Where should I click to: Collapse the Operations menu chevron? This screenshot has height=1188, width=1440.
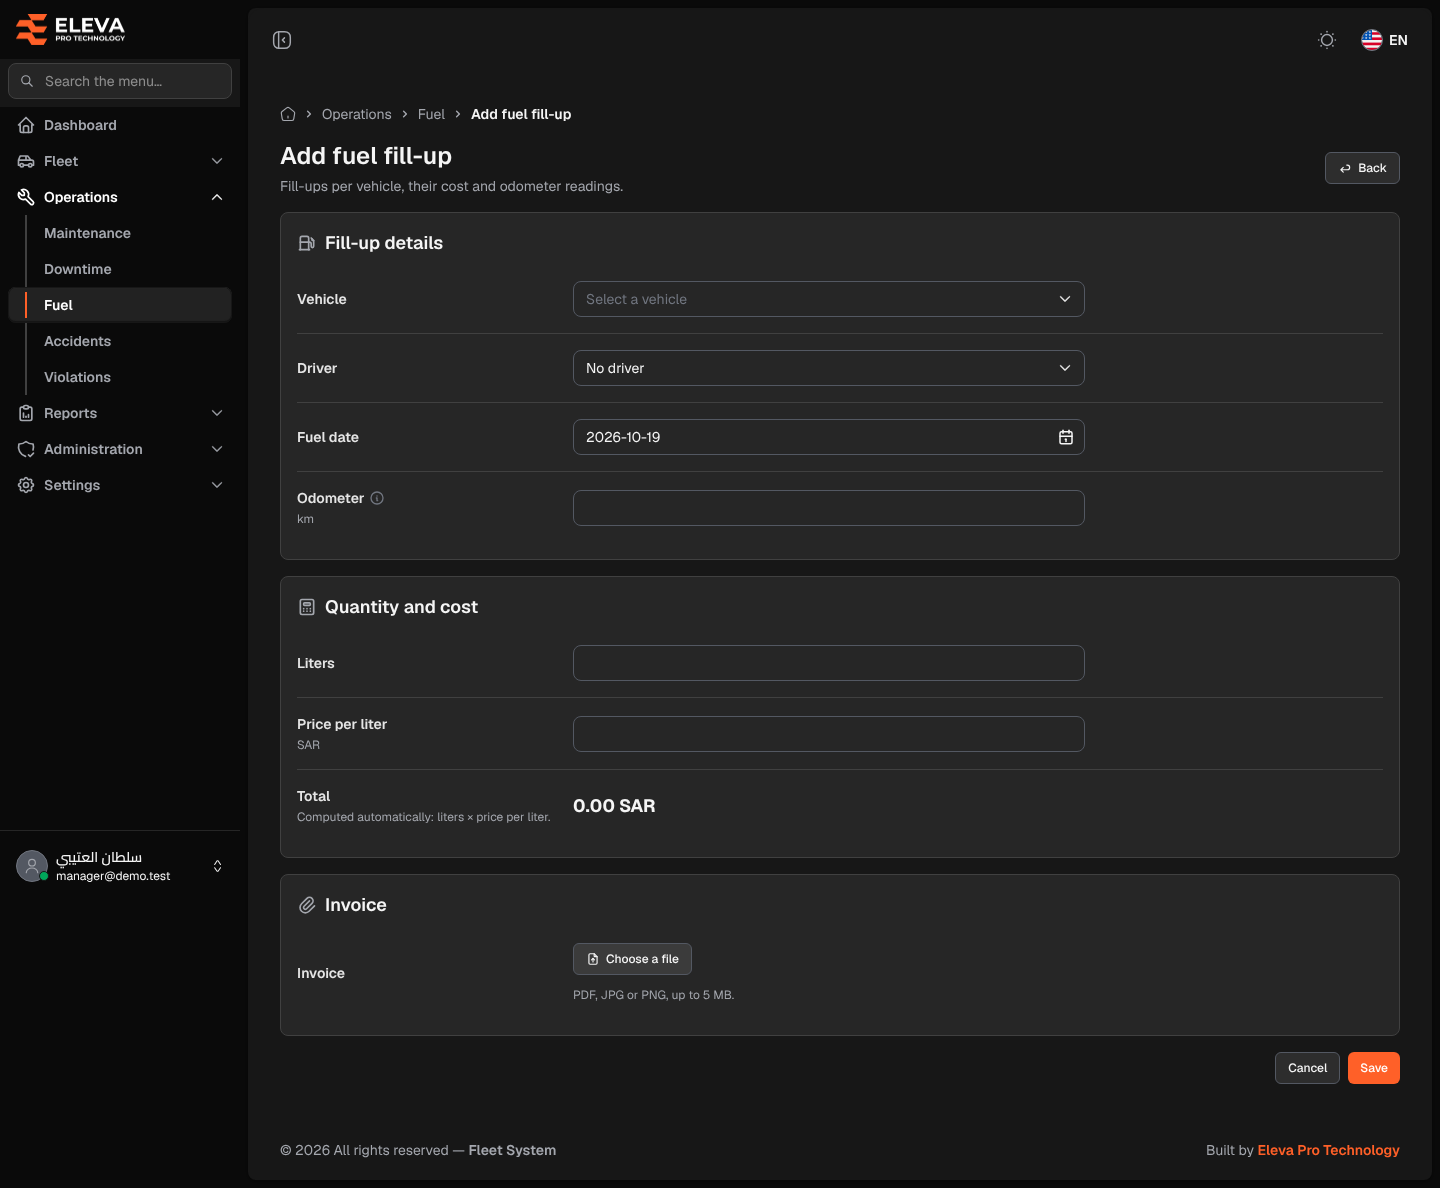tap(217, 197)
